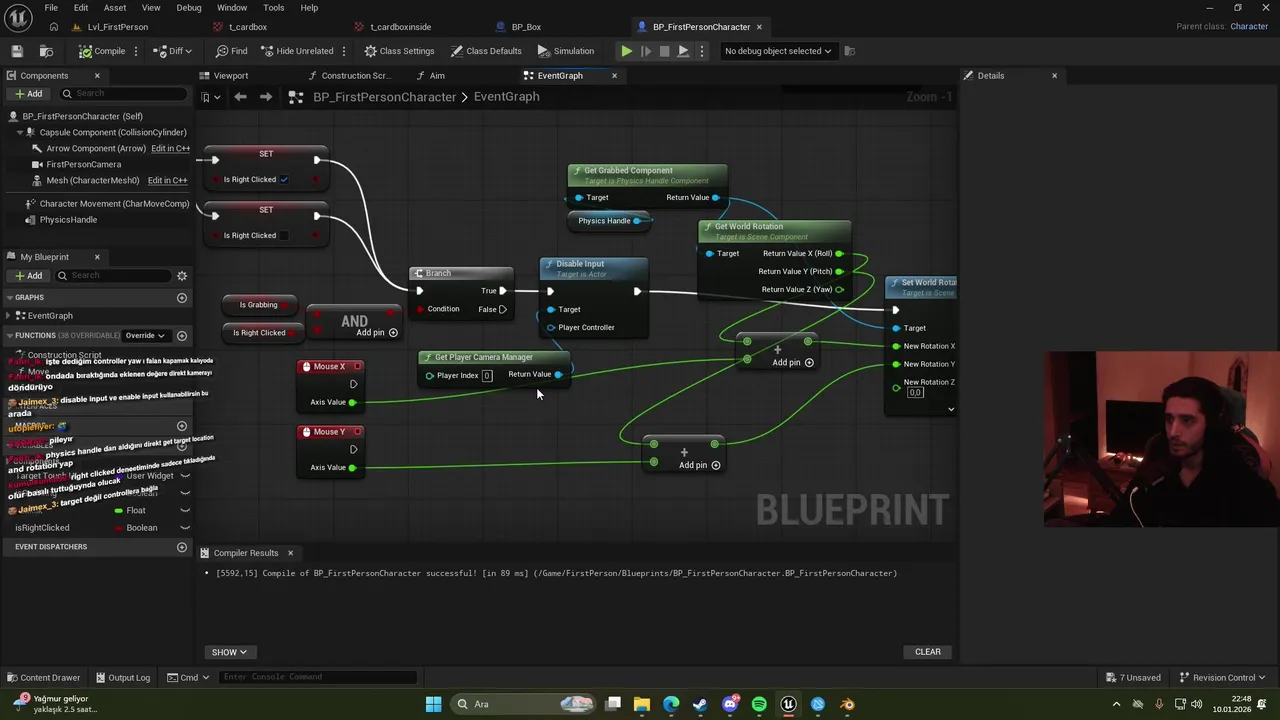Open the File menu
The height and width of the screenshot is (720, 1280).
click(x=51, y=8)
